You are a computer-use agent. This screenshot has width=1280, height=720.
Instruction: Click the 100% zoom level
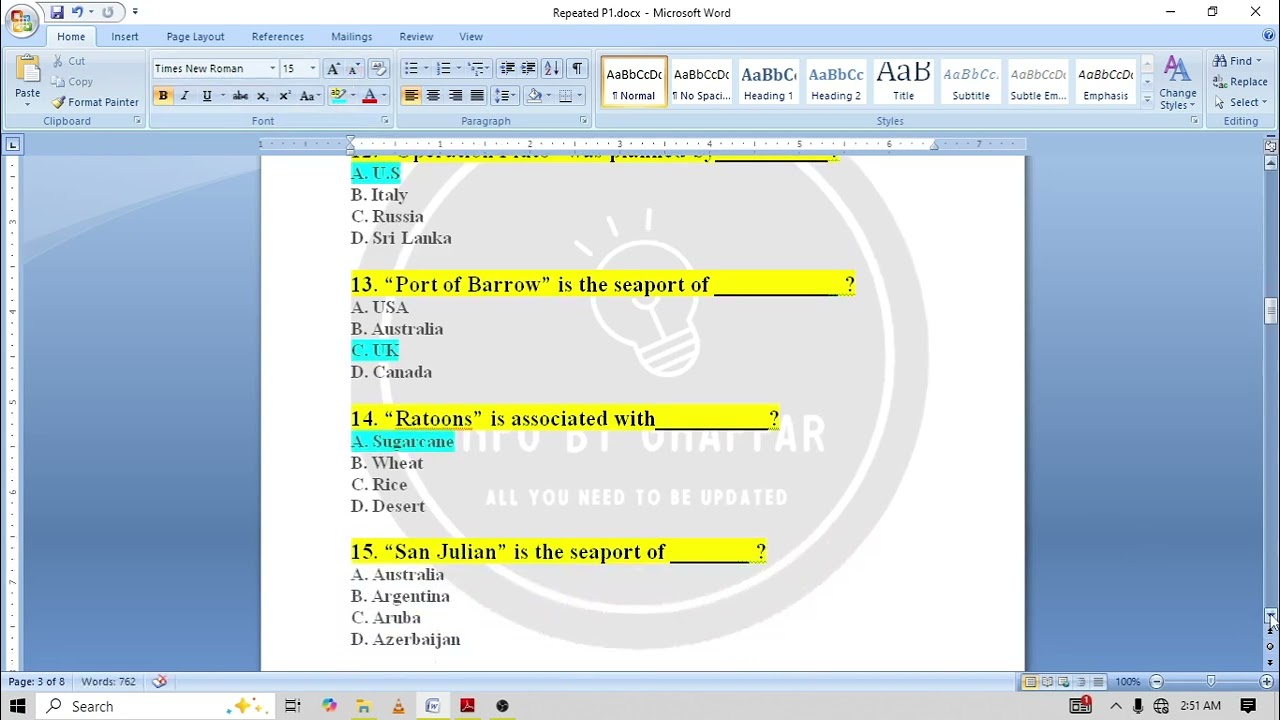click(1128, 682)
